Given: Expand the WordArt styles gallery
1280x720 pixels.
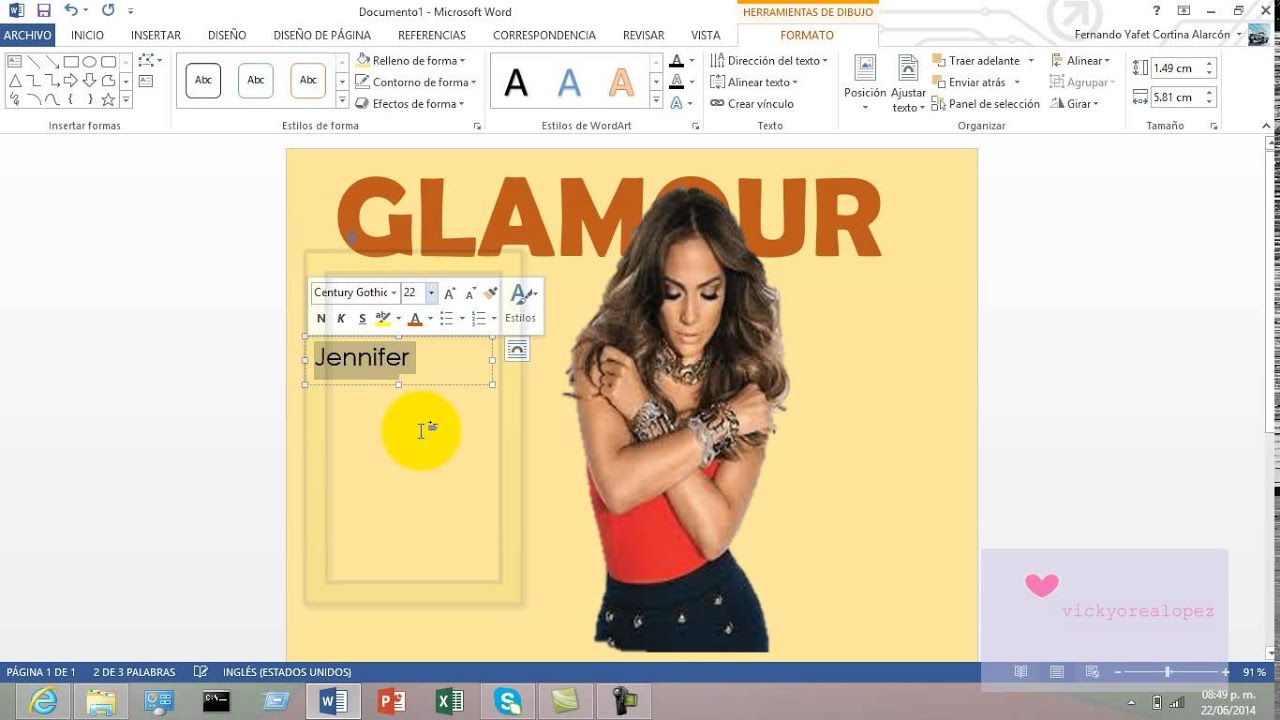Looking at the screenshot, I should [656, 102].
